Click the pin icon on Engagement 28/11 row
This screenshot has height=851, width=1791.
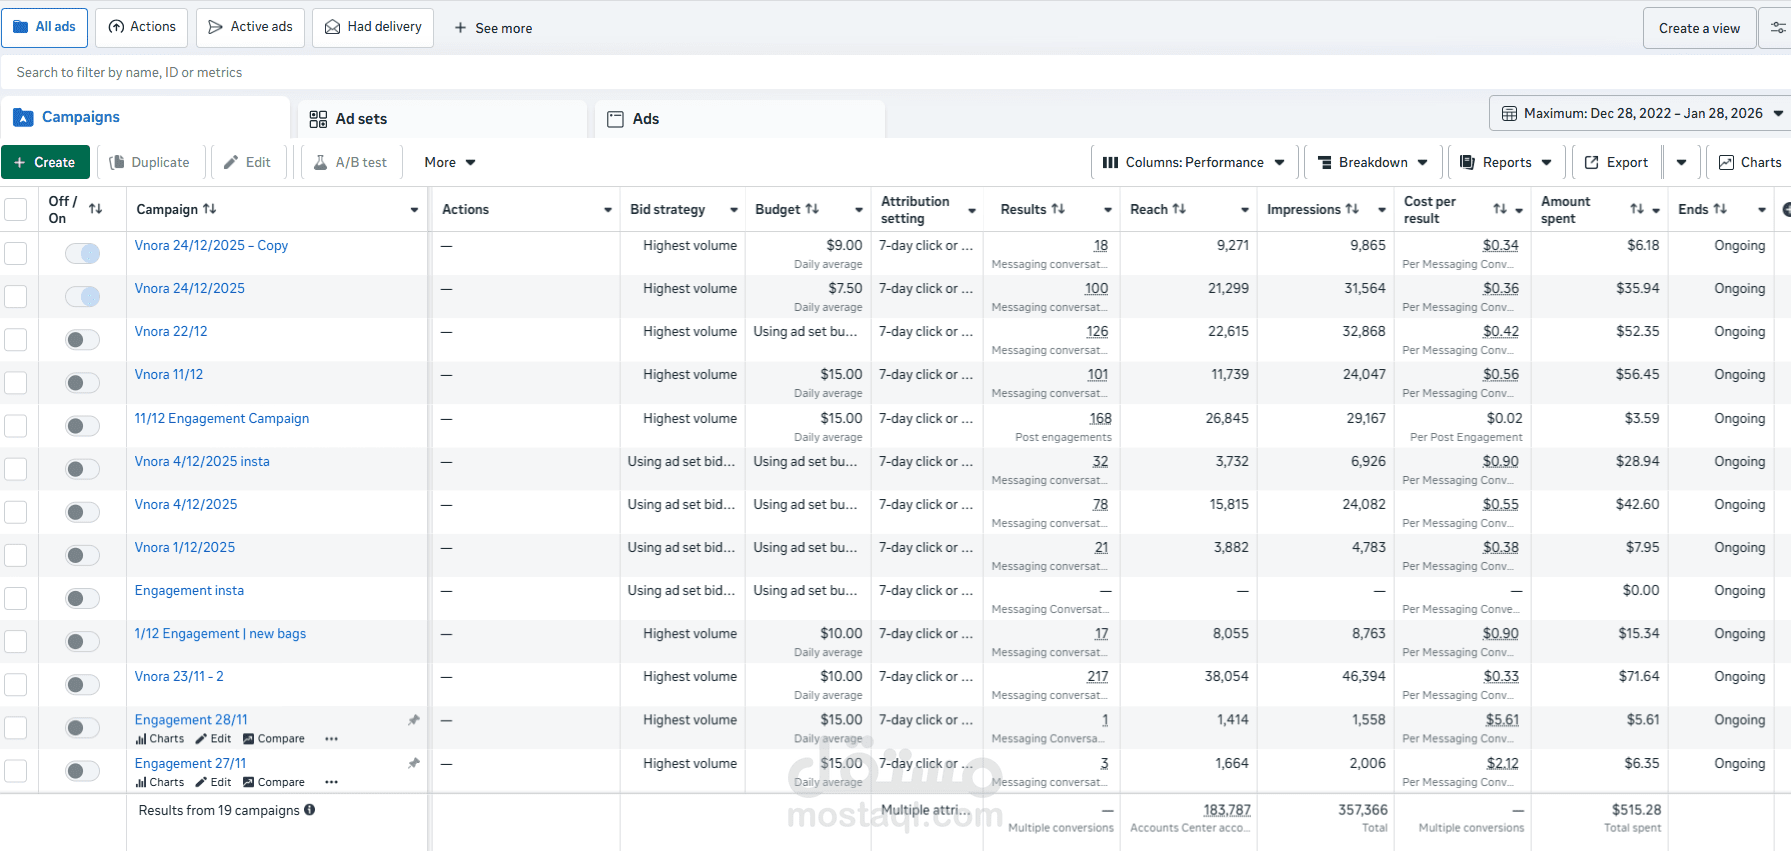click(414, 720)
